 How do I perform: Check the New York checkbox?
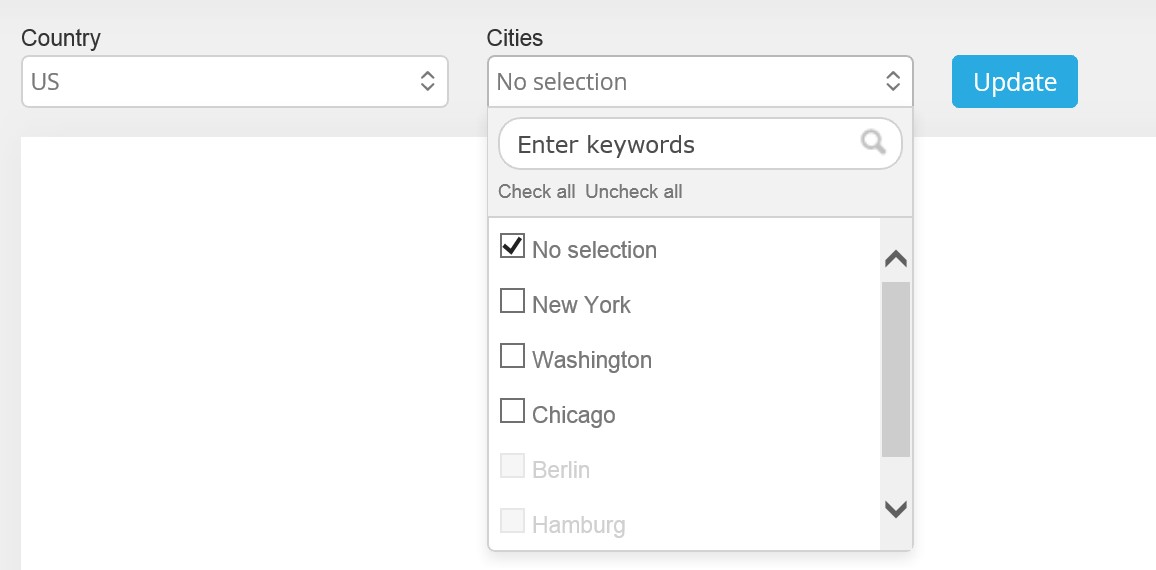pos(512,301)
